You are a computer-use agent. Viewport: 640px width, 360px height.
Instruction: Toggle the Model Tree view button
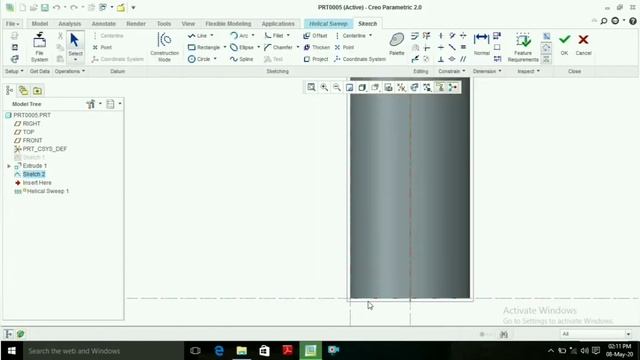point(9,91)
